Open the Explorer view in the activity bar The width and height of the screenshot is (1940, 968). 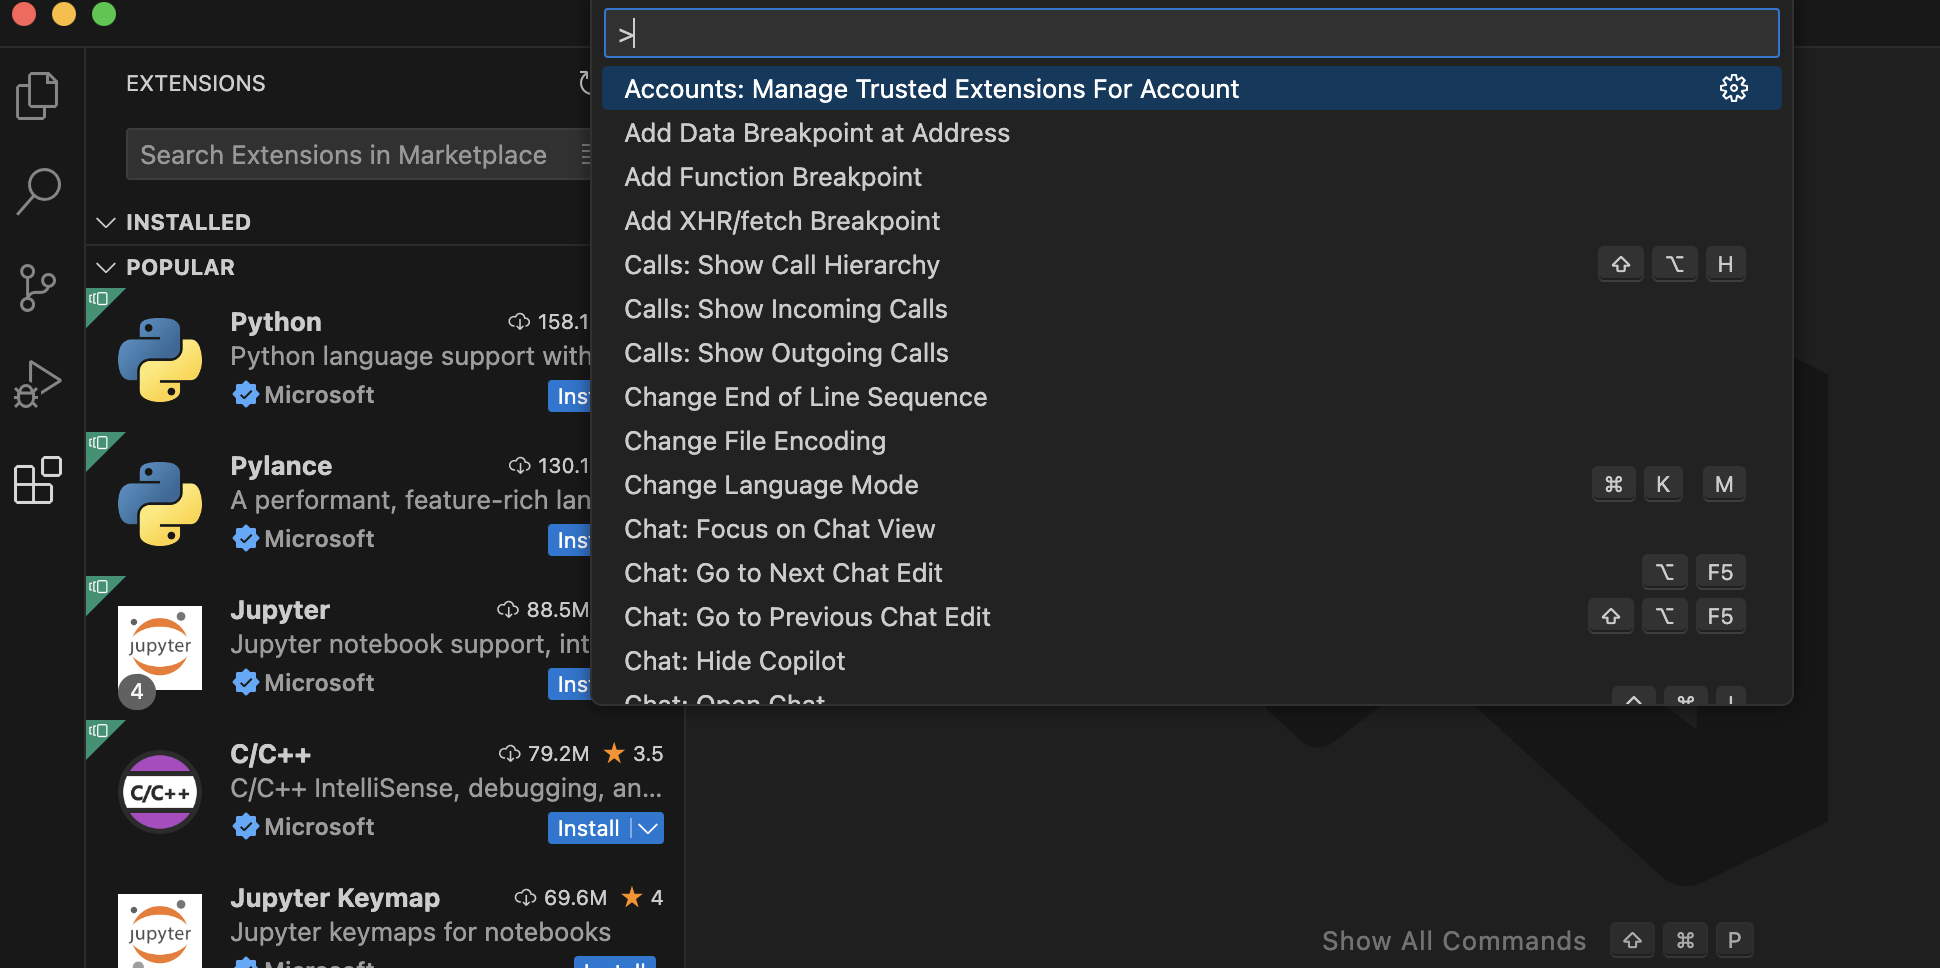(x=38, y=96)
